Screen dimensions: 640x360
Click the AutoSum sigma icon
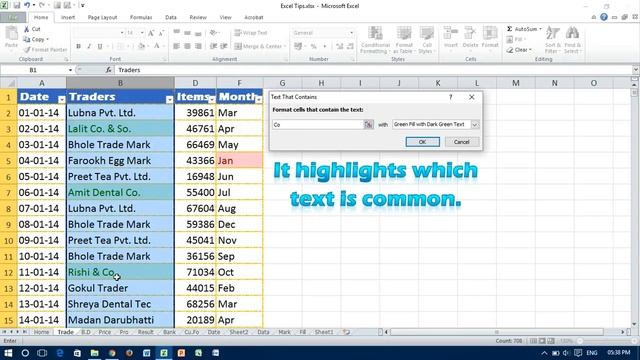tap(509, 29)
